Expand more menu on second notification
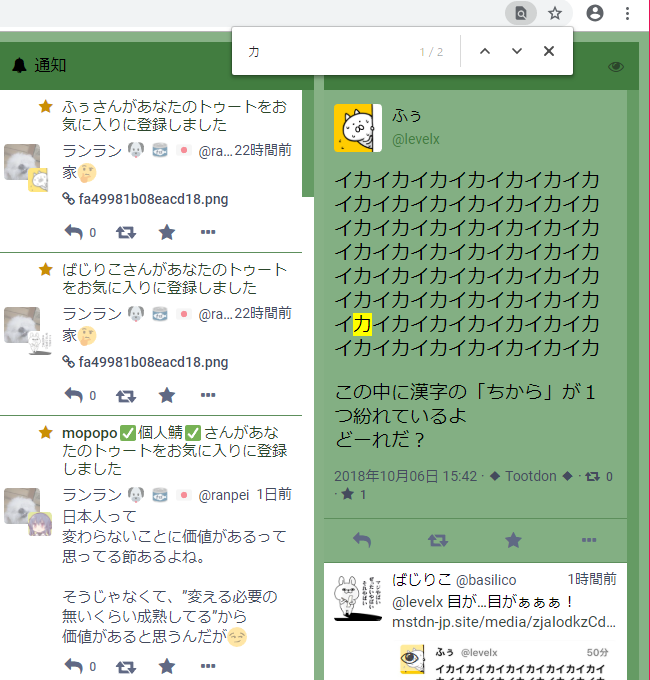 [x=208, y=395]
